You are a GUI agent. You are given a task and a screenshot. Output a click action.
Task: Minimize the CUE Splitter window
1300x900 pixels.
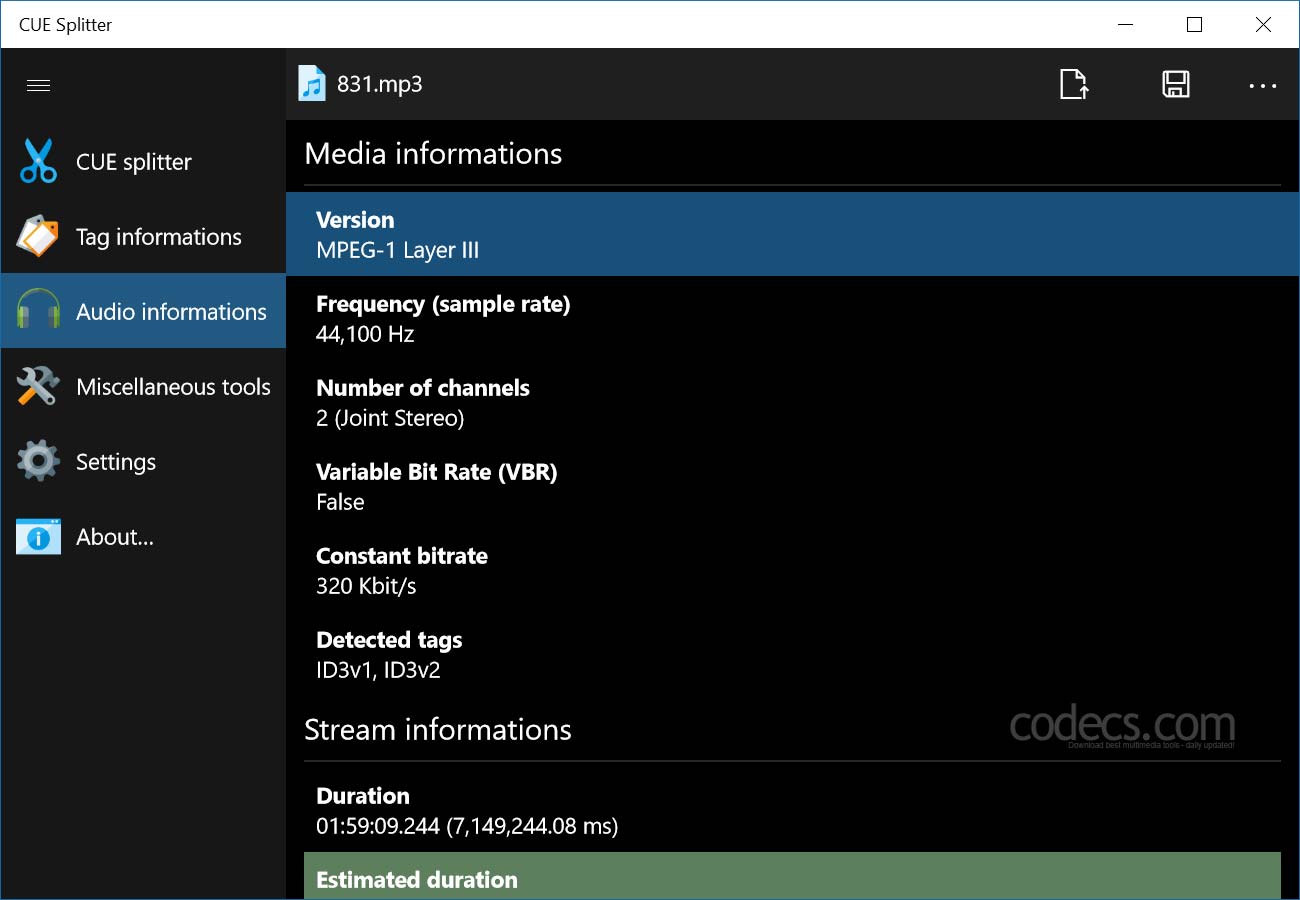pos(1124,25)
